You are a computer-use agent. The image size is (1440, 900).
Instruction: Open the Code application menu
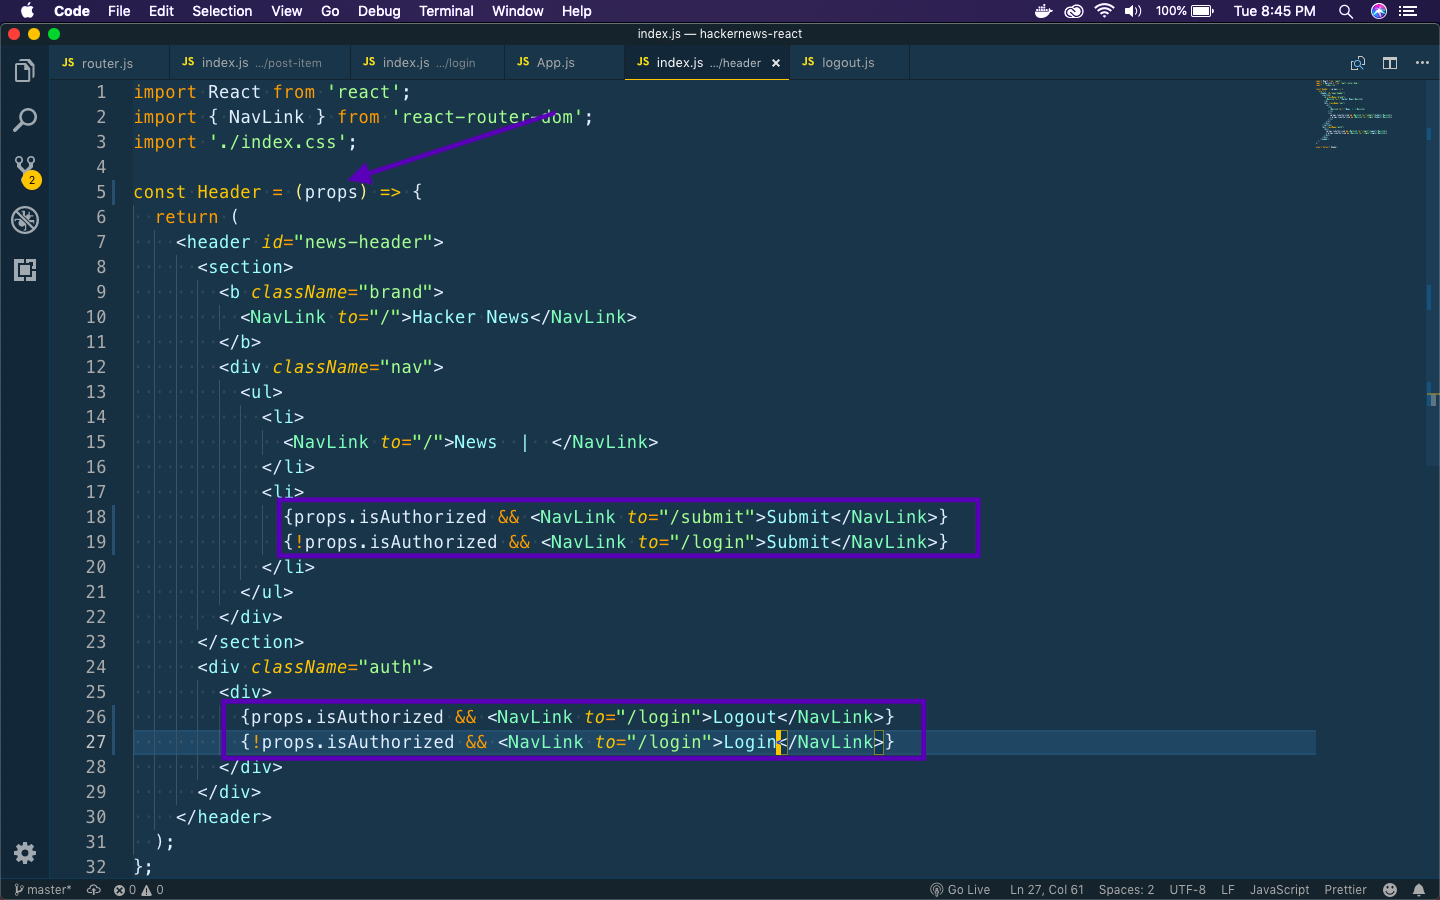pos(72,11)
